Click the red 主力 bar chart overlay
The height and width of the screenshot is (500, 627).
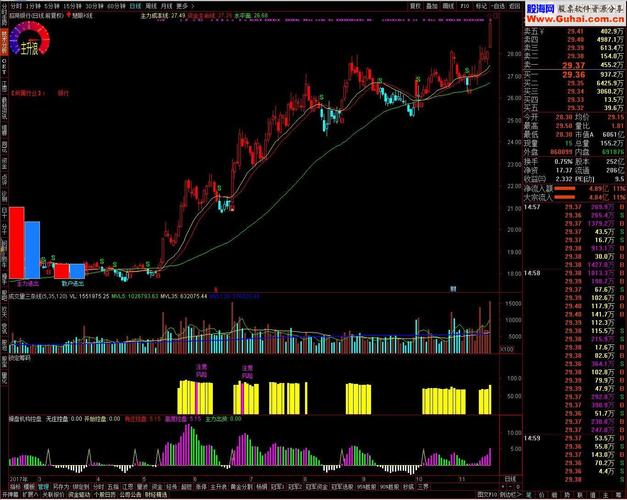(x=17, y=242)
